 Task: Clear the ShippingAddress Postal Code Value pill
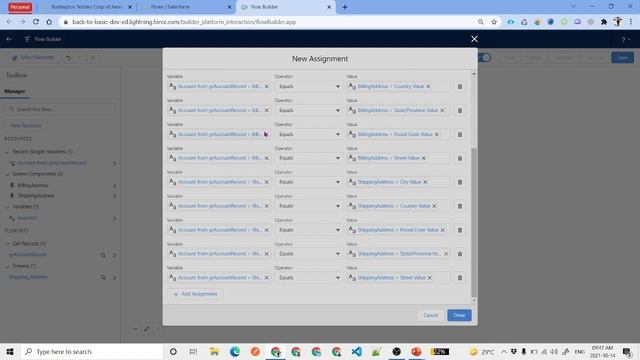[x=442, y=230]
